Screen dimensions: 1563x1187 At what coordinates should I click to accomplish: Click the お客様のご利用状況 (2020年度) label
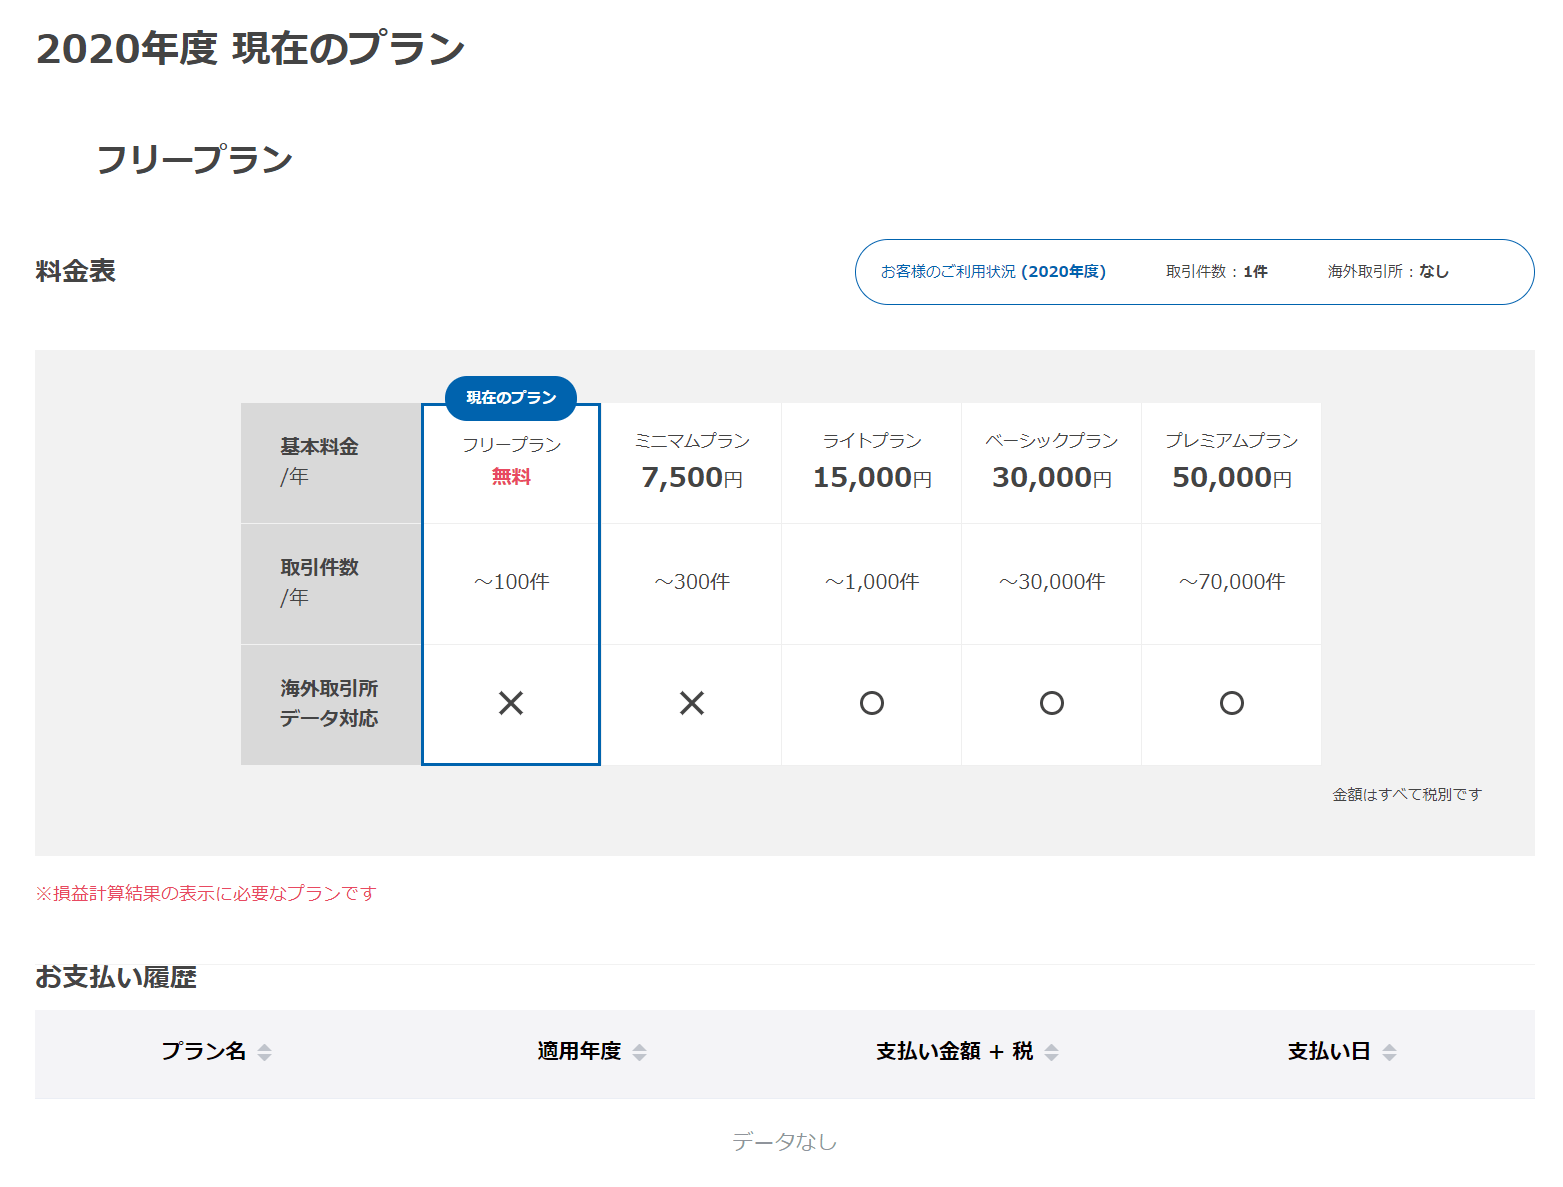pos(993,272)
